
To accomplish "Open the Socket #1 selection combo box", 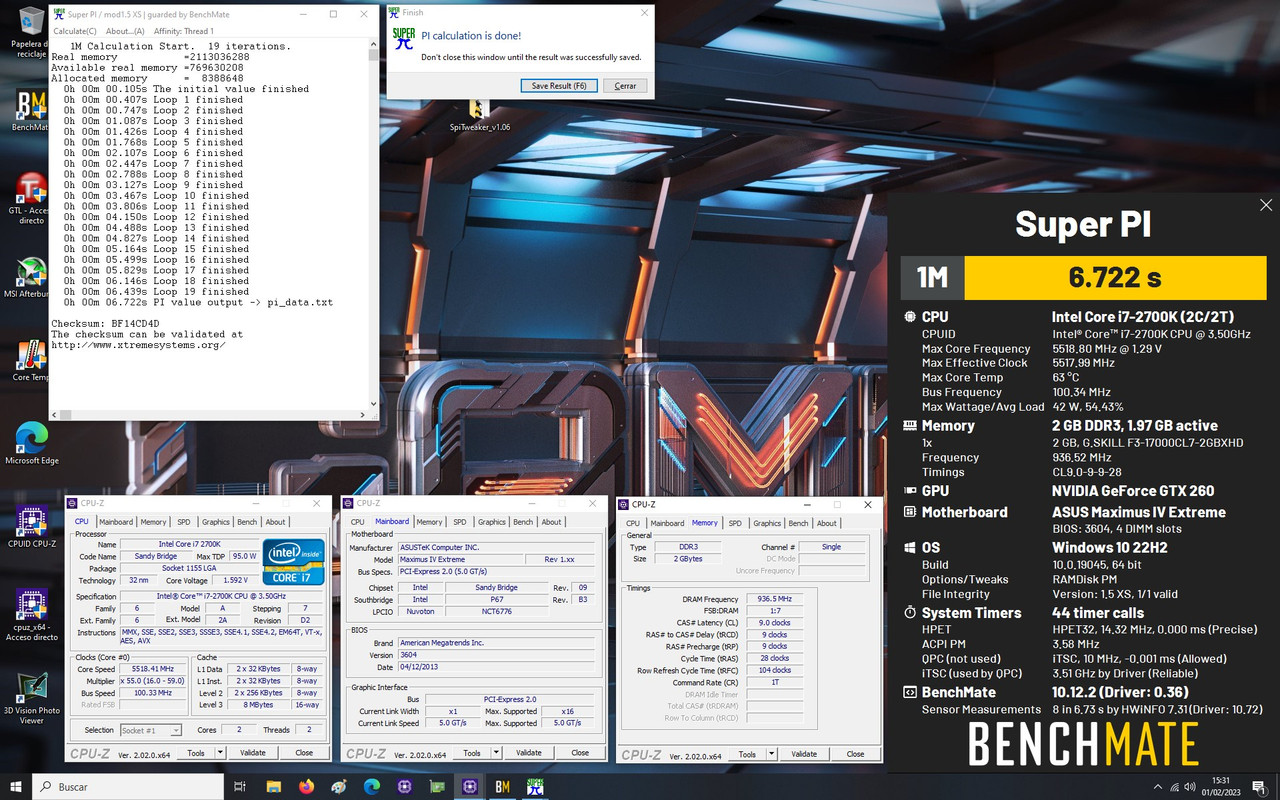I will (149, 730).
